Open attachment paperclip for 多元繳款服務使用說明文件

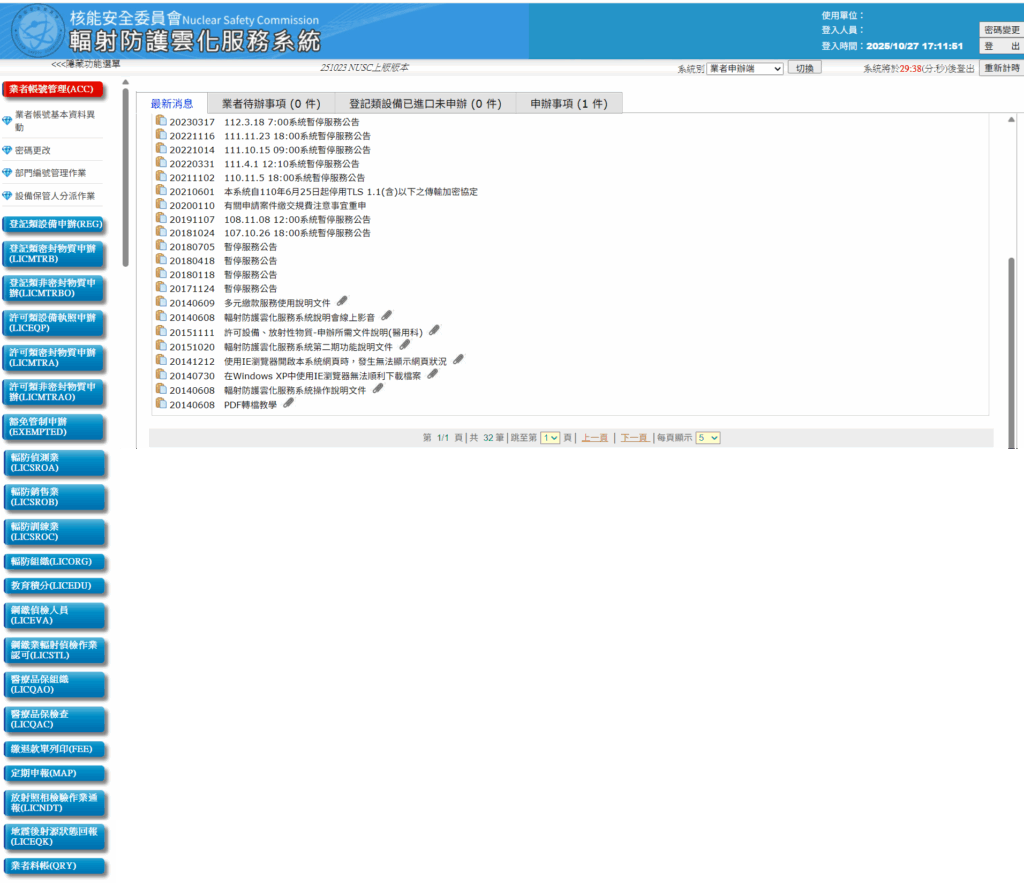point(342,301)
